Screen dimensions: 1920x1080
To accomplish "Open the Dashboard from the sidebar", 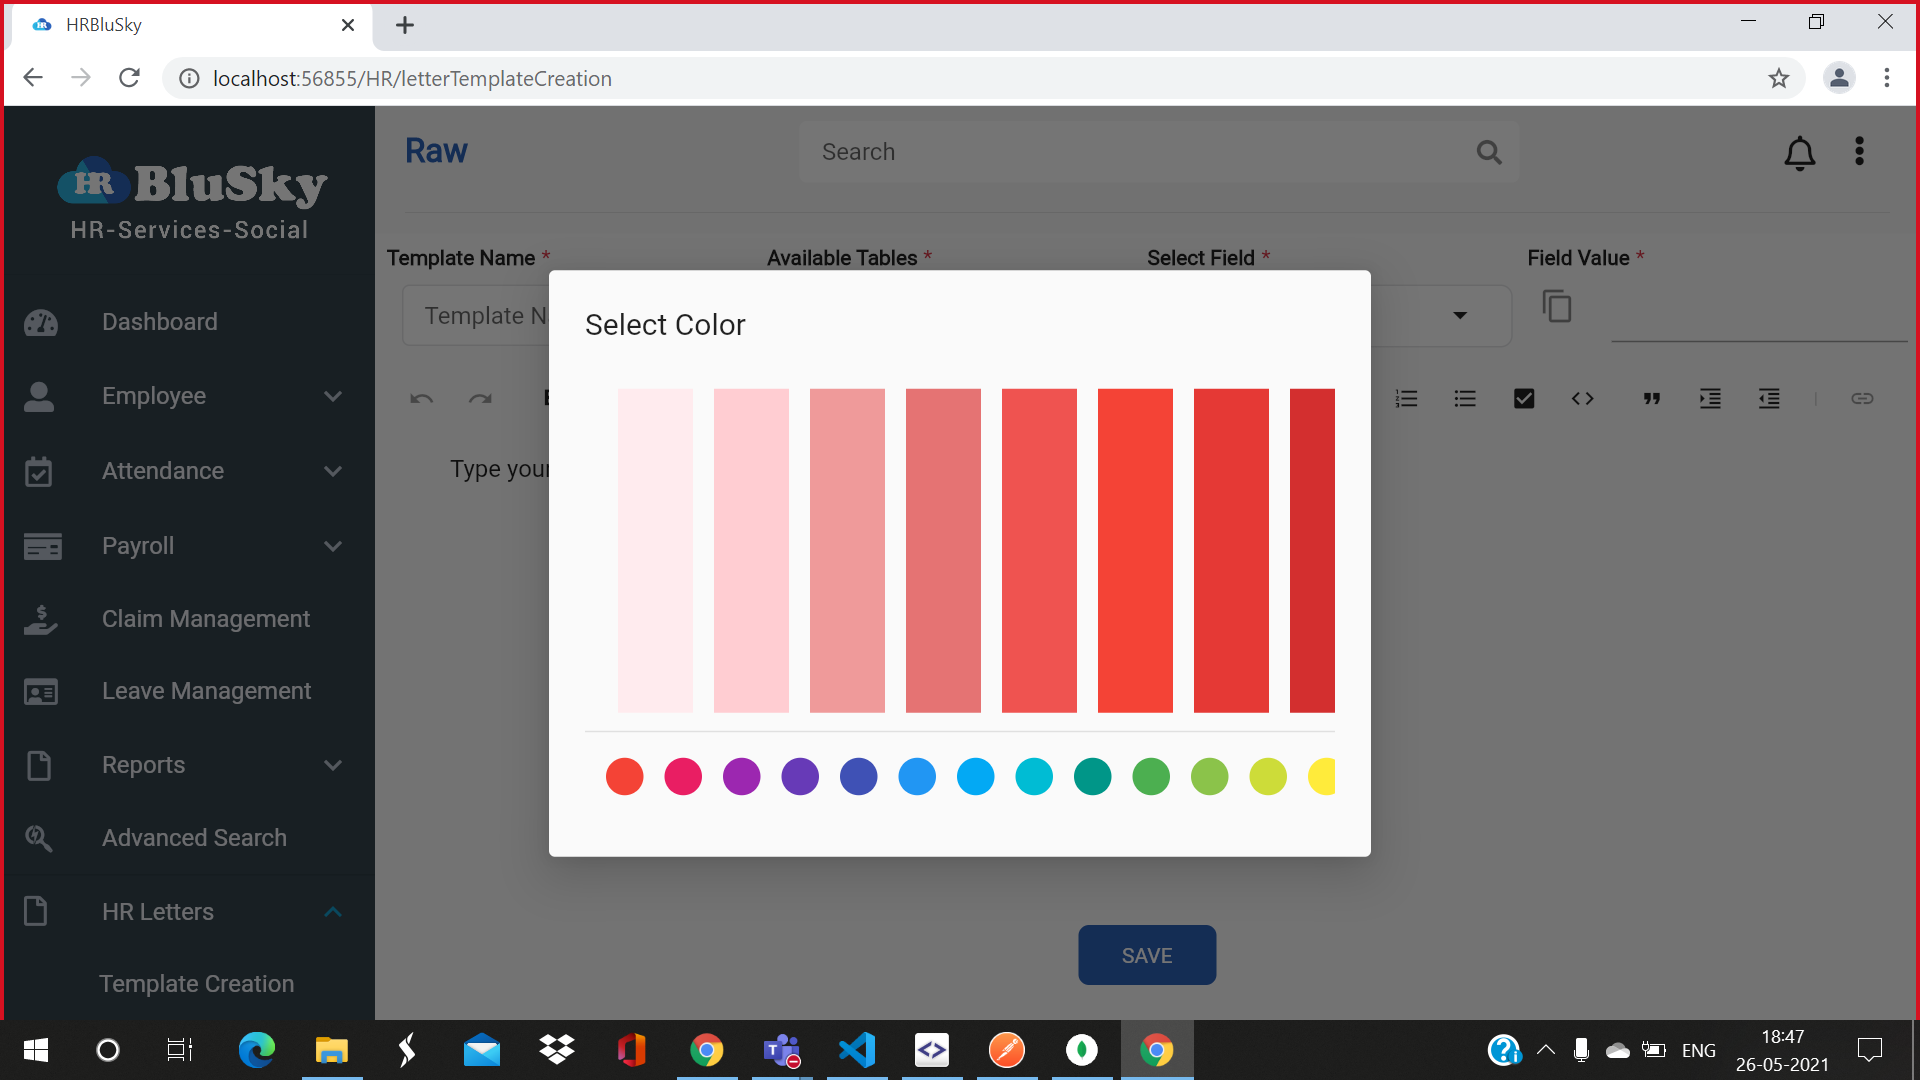I will pyautogui.click(x=160, y=321).
